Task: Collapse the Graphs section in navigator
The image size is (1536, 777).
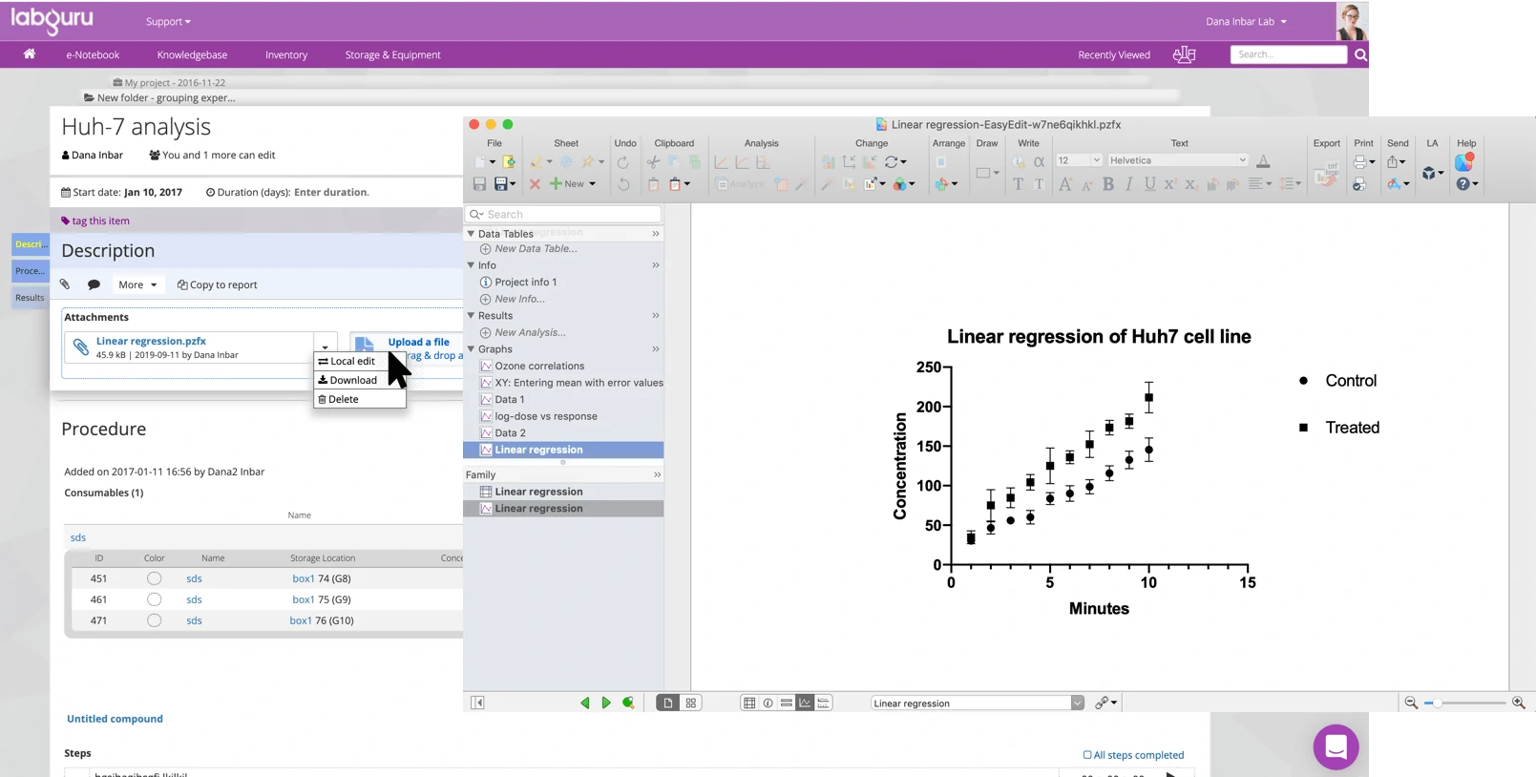Action: 471,349
